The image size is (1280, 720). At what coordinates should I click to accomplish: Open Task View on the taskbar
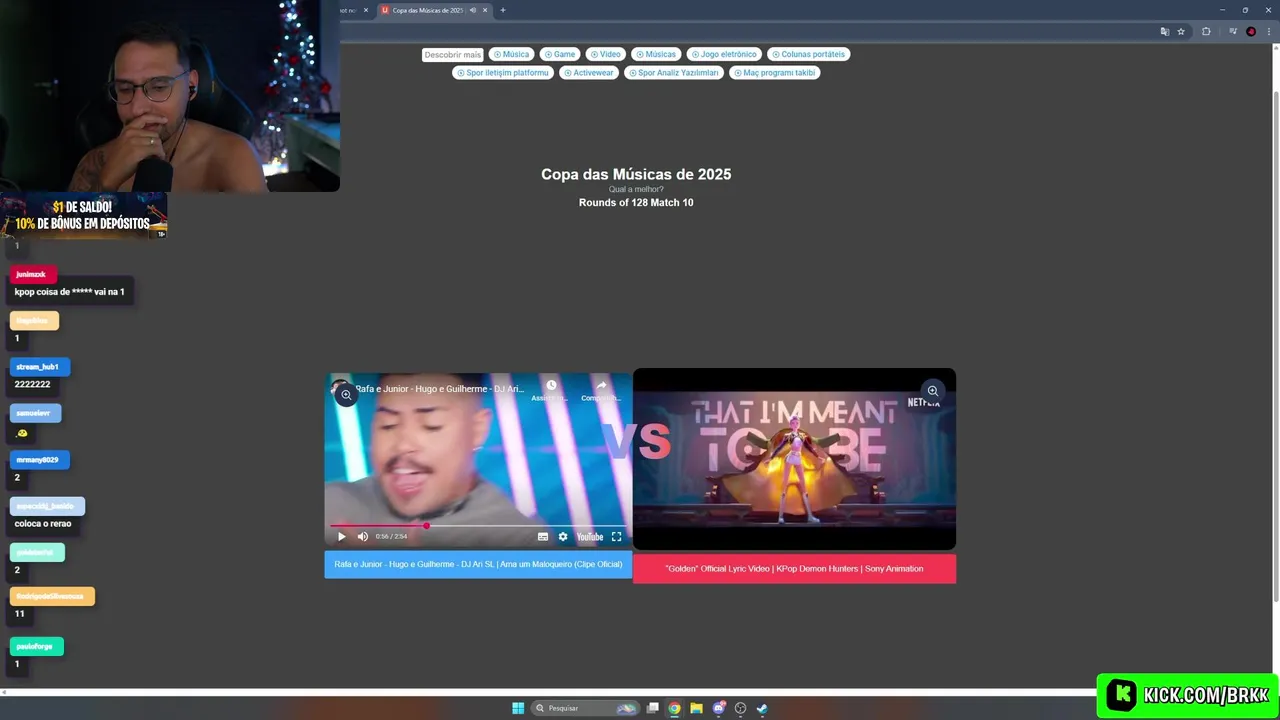pyautogui.click(x=653, y=708)
